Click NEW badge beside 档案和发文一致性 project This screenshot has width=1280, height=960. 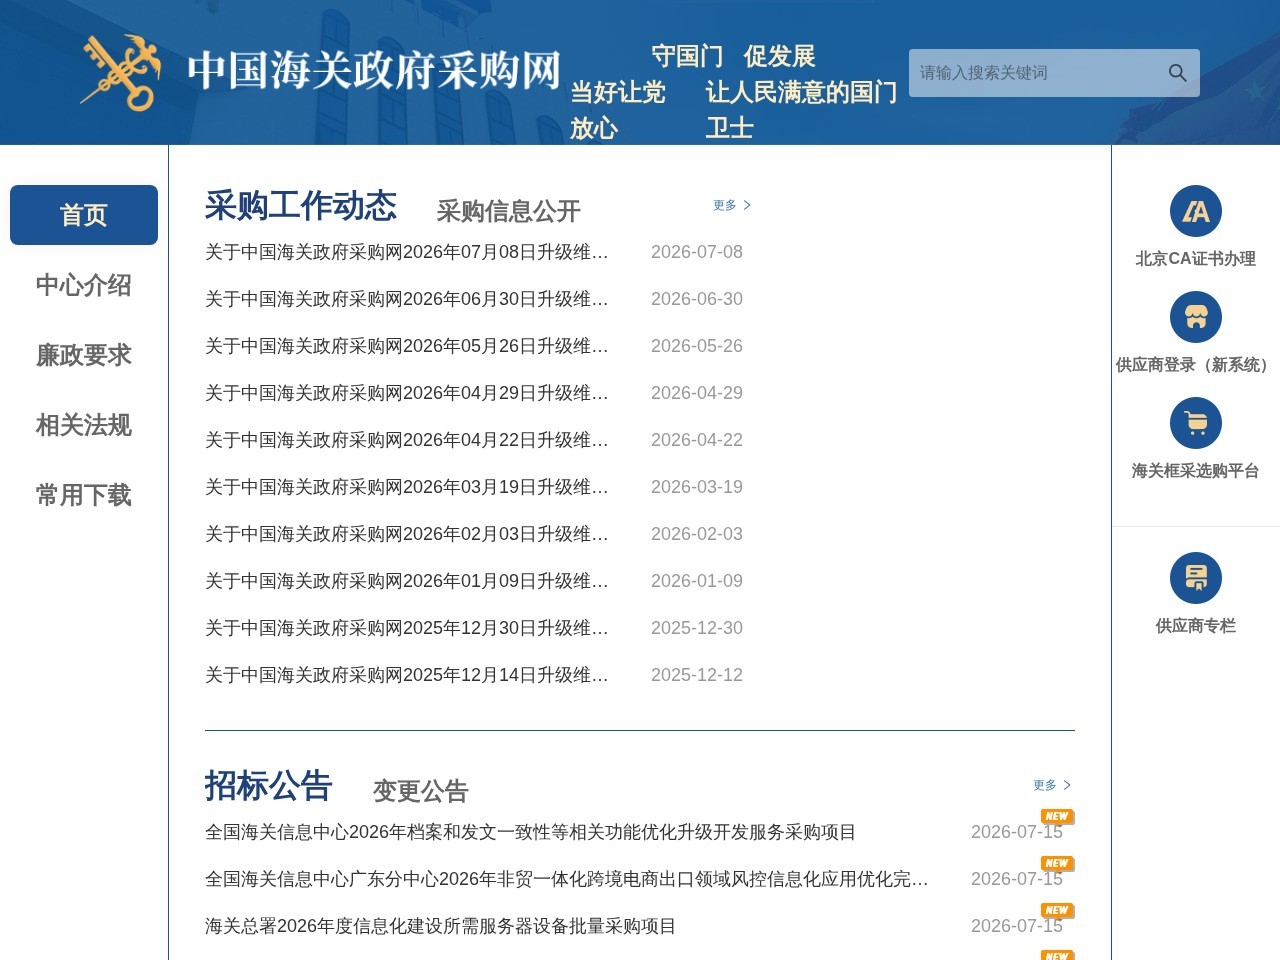click(1057, 816)
